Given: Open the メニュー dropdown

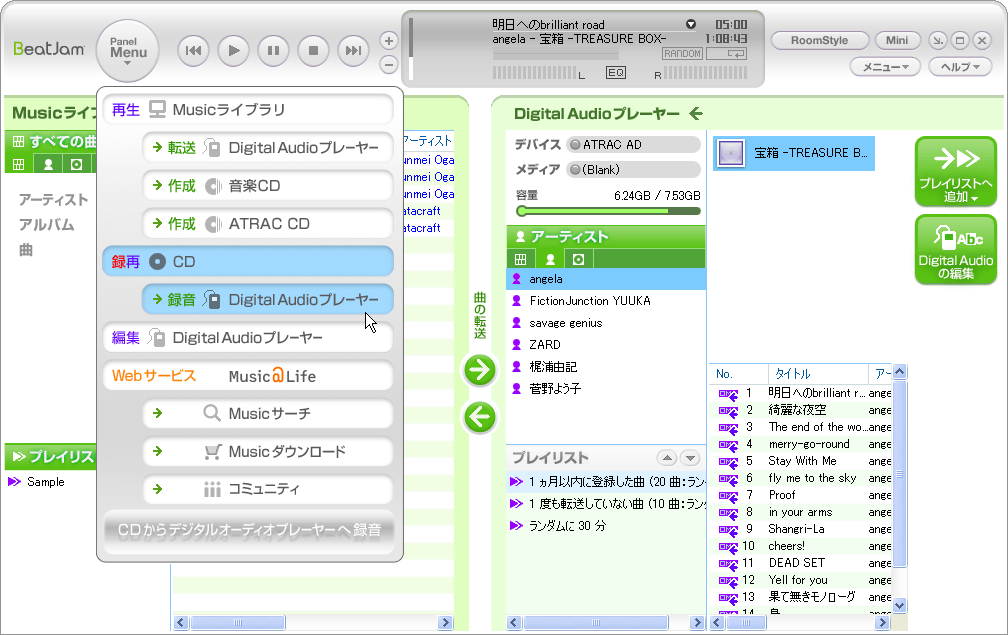Looking at the screenshot, I should point(885,67).
